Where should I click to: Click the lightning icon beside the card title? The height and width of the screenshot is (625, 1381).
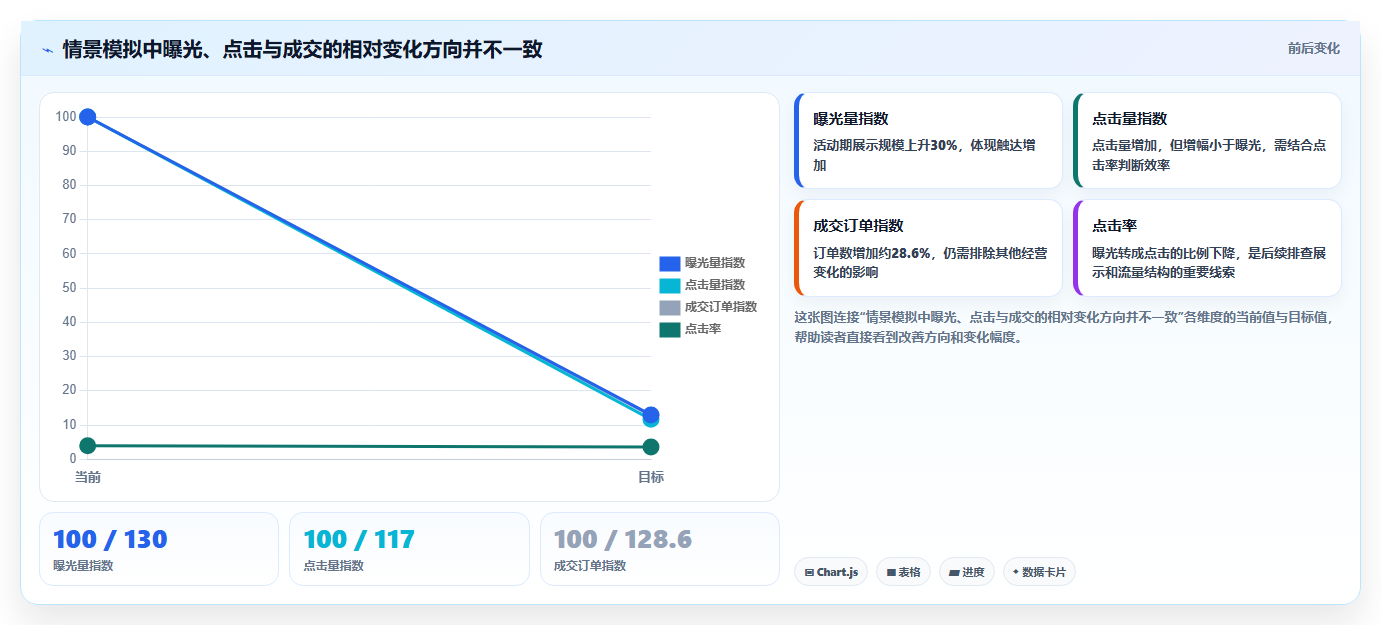tap(47, 50)
